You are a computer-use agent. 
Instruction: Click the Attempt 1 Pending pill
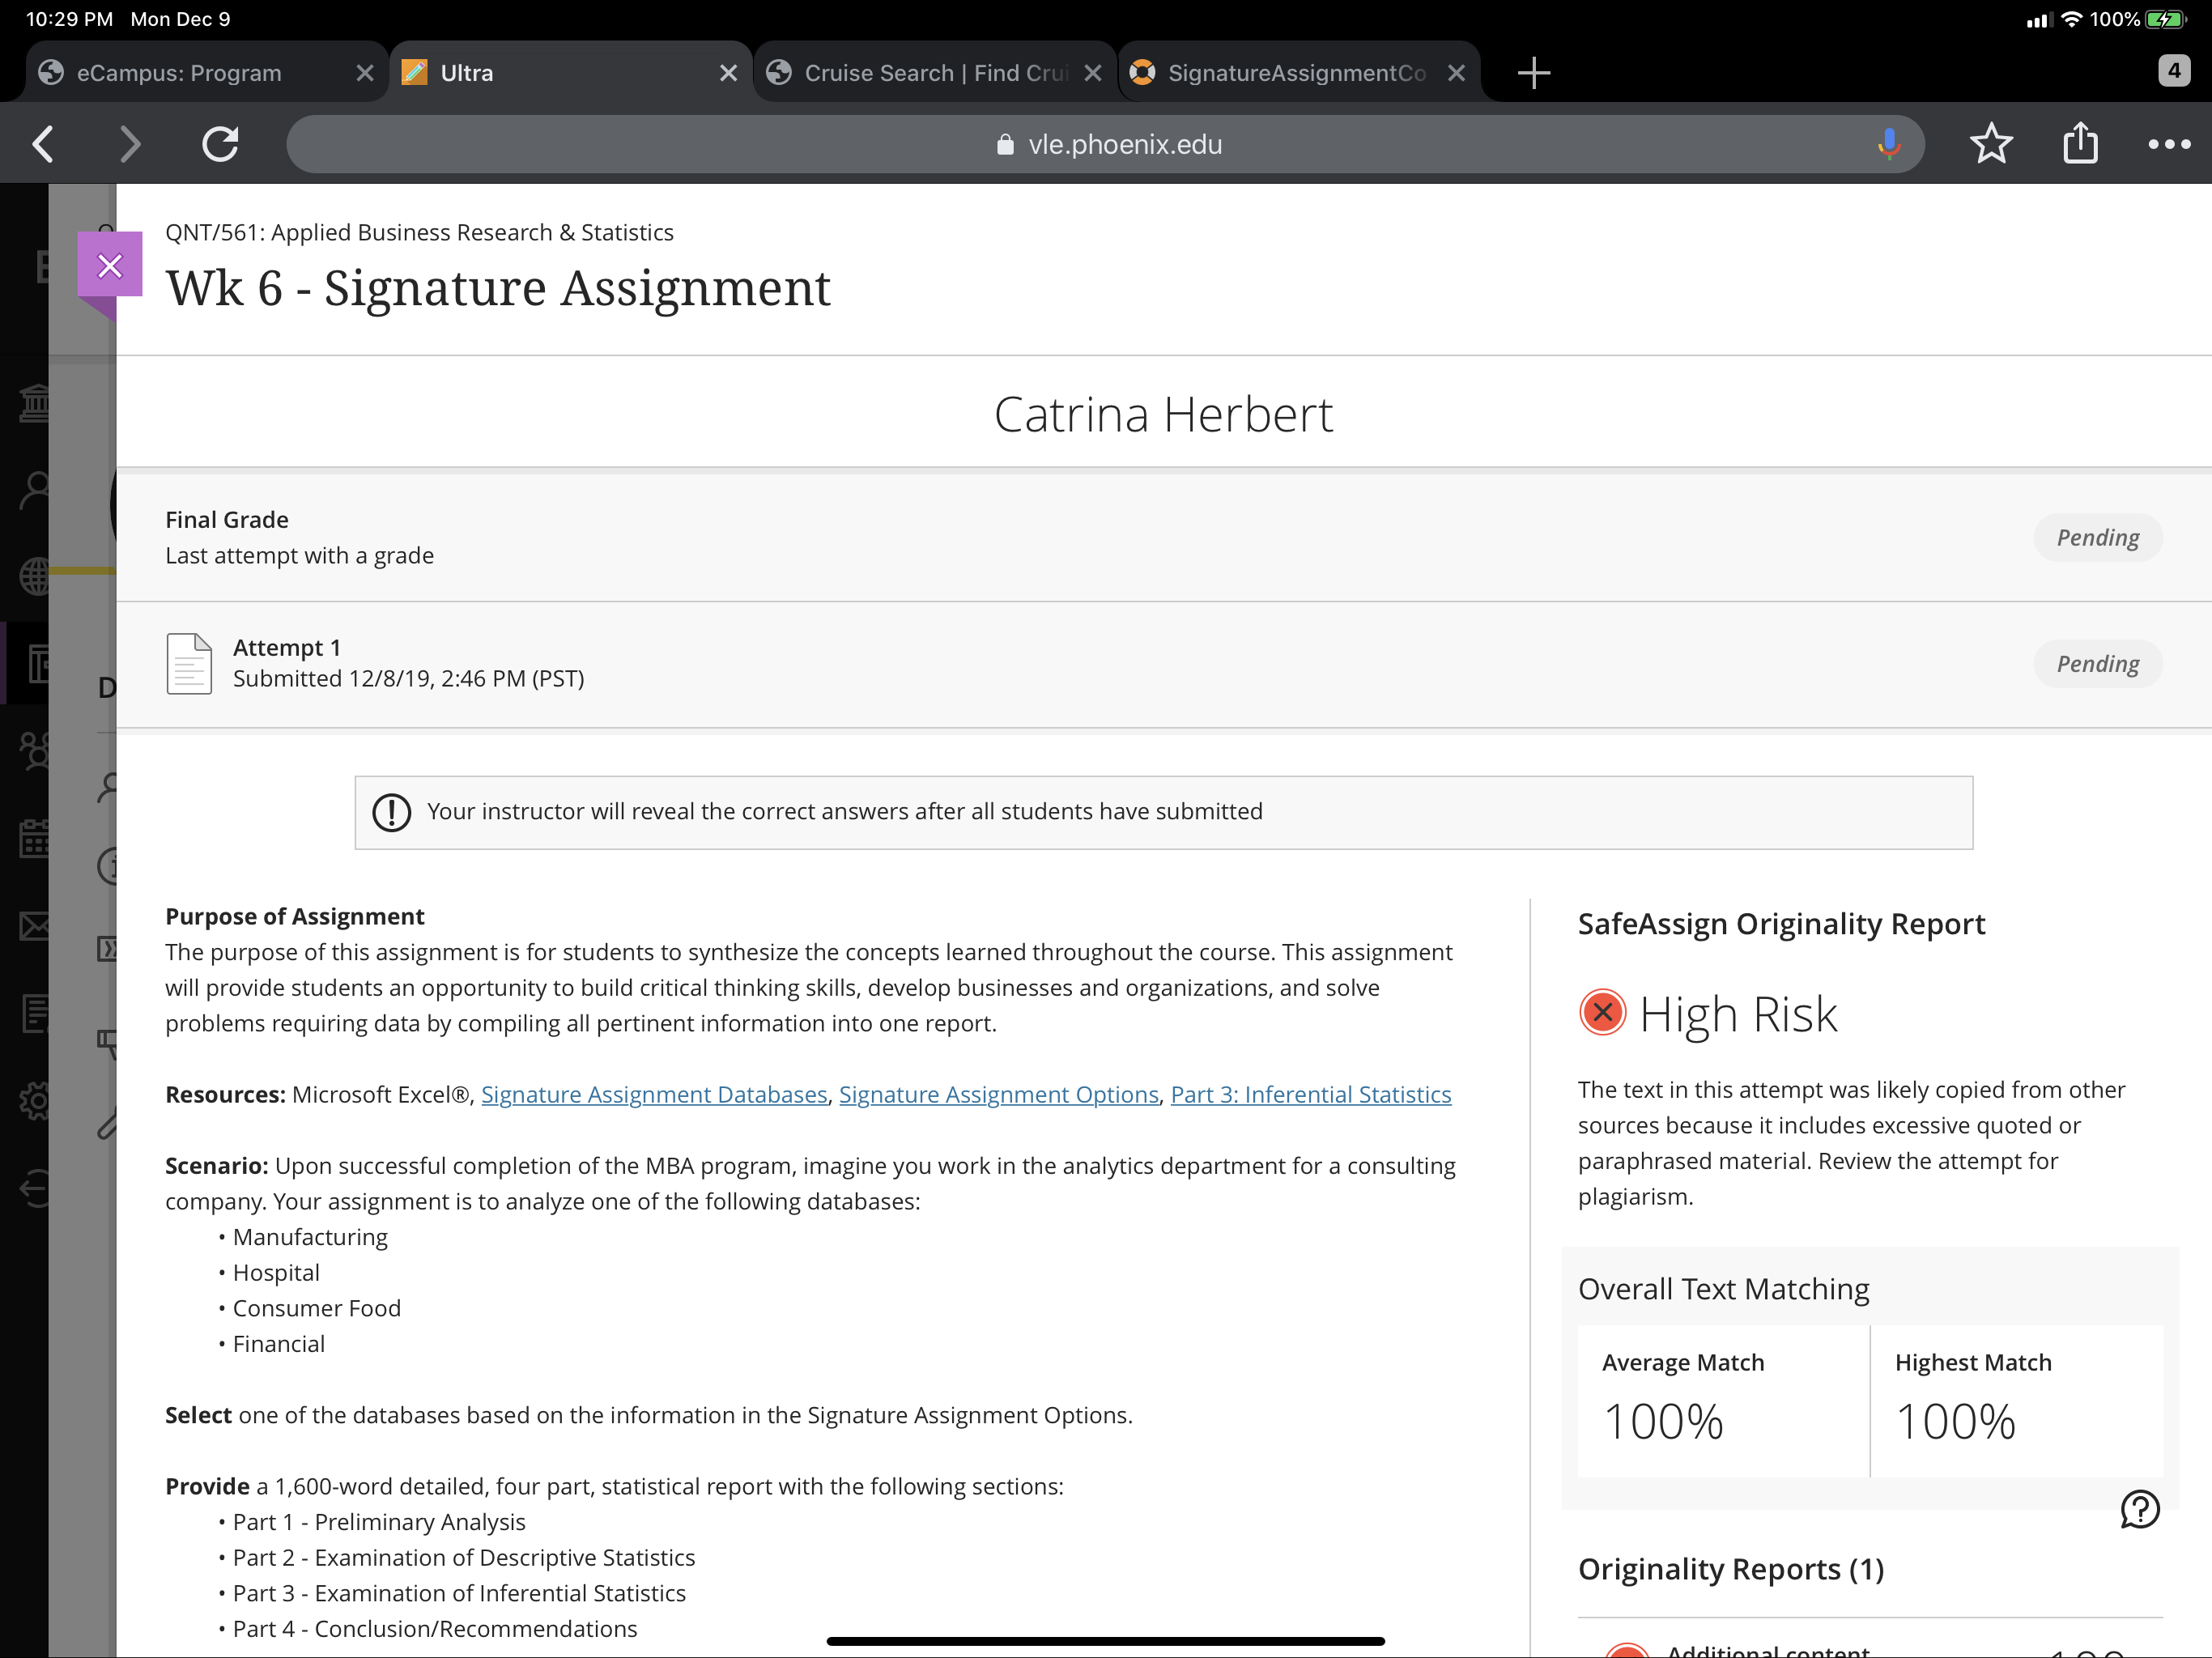tap(2097, 664)
